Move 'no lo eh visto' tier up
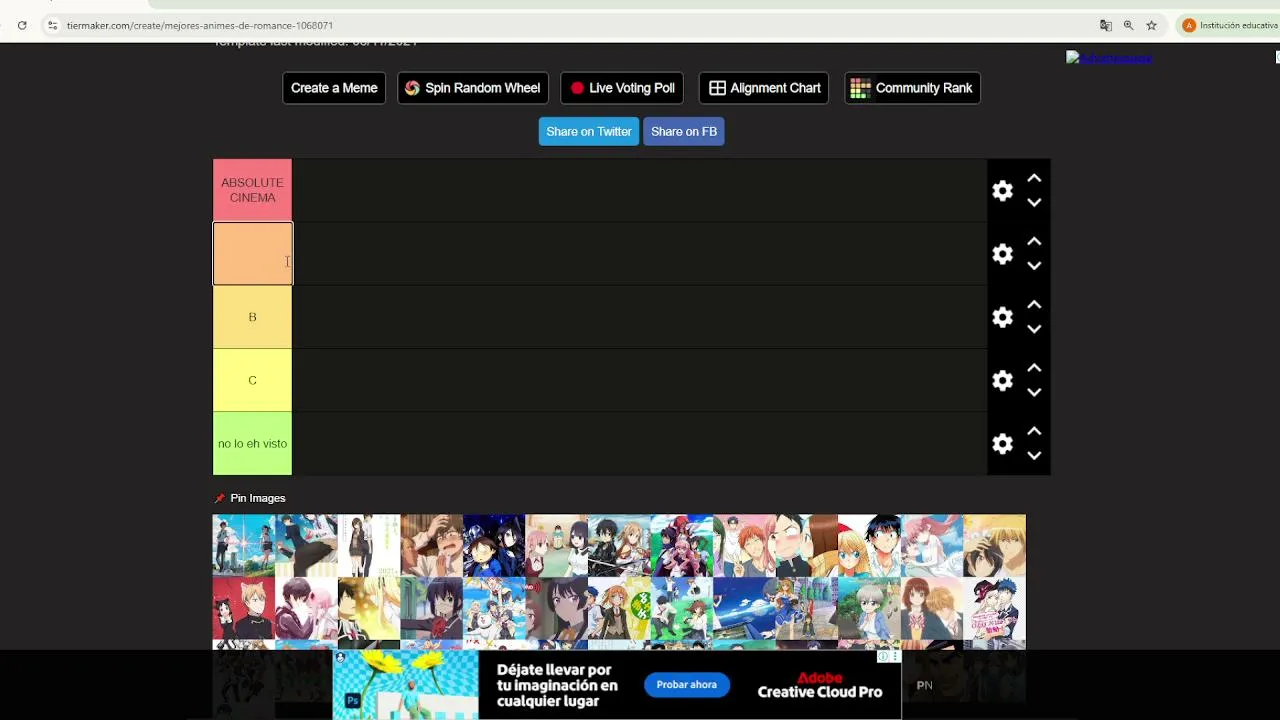Image resolution: width=1280 pixels, height=720 pixels. click(1034, 431)
